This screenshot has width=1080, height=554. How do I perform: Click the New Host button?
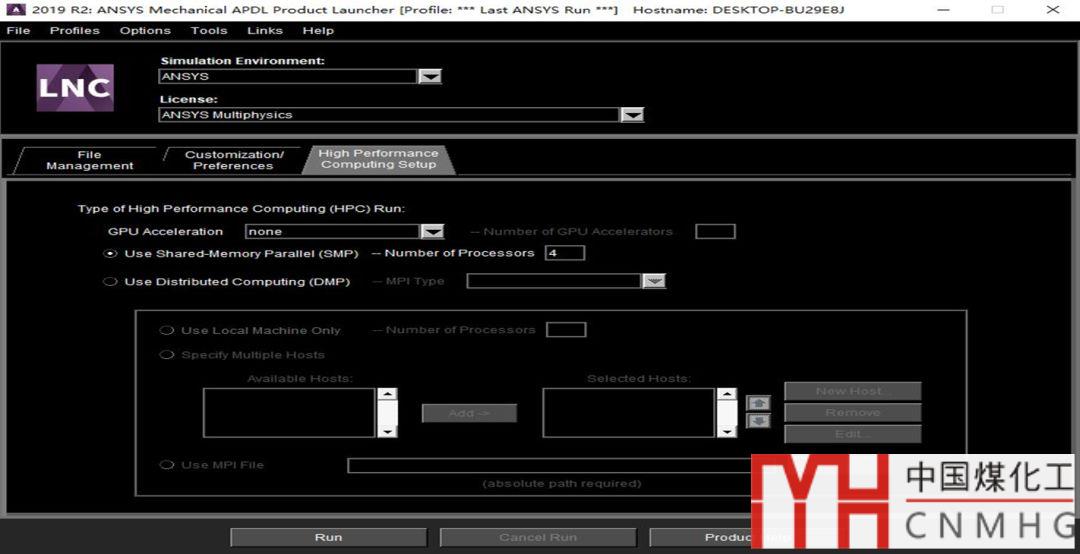853,391
